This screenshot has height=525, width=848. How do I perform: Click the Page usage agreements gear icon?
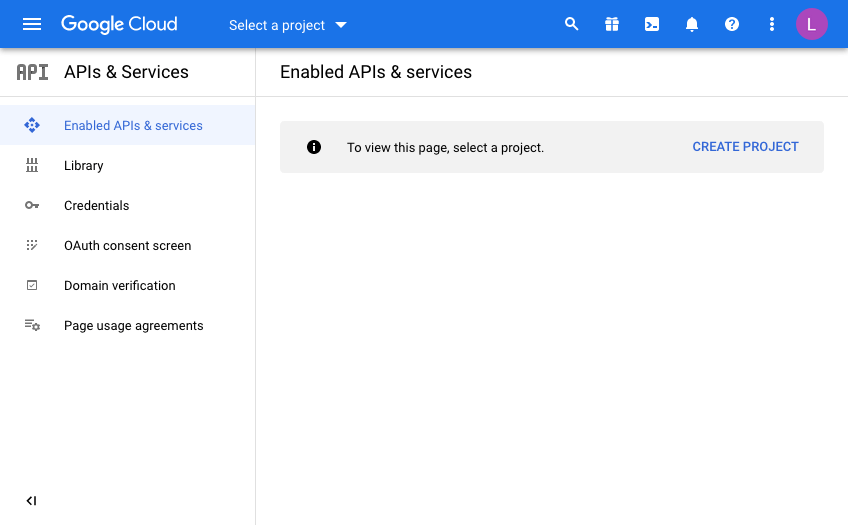point(32,325)
